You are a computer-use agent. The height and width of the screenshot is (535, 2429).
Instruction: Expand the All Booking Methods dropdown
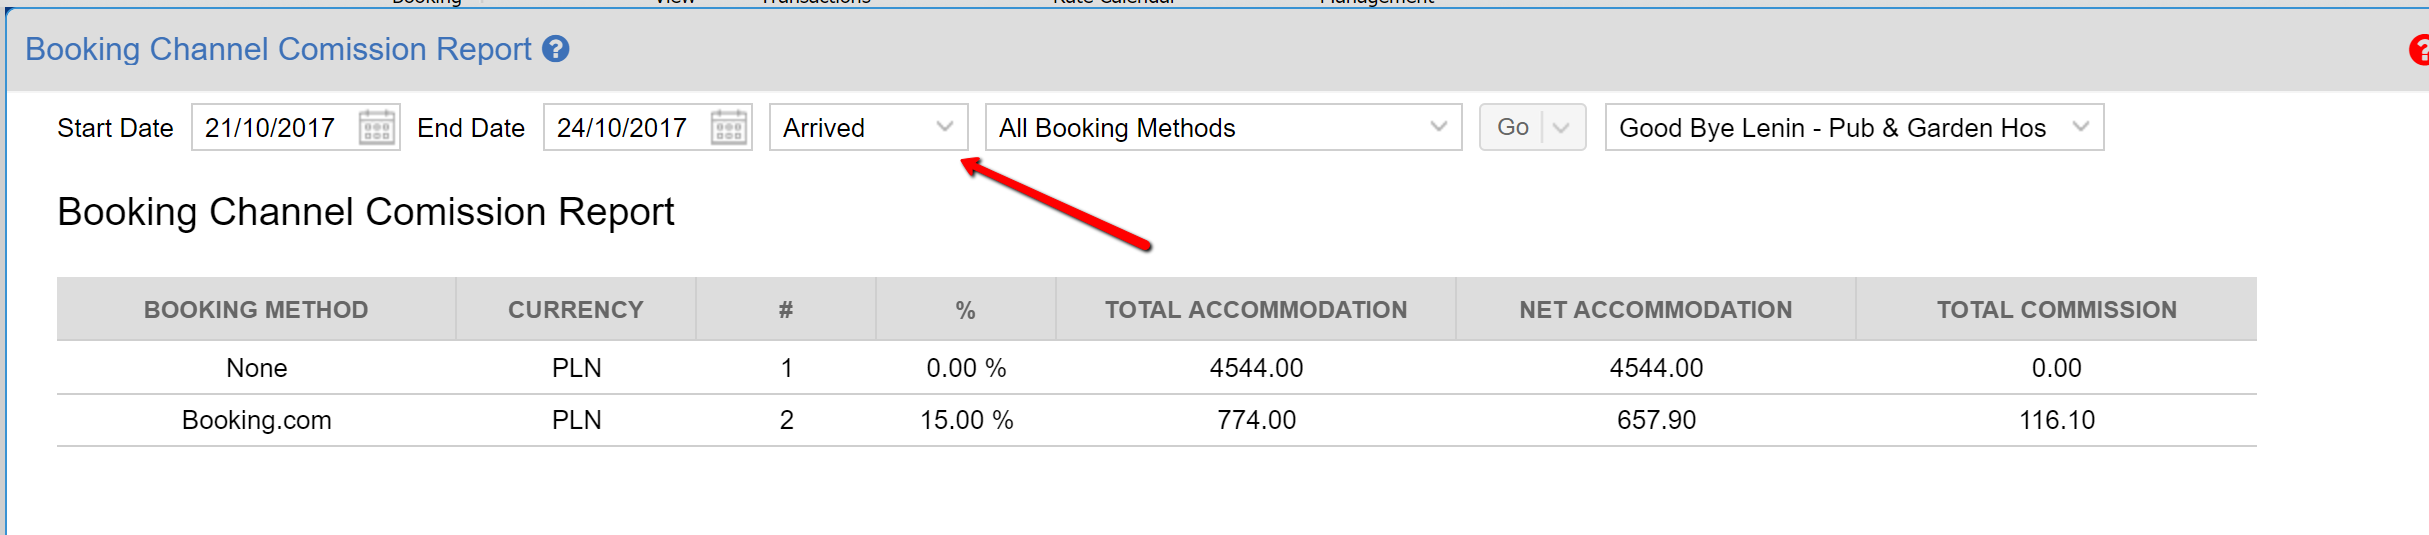click(1222, 128)
